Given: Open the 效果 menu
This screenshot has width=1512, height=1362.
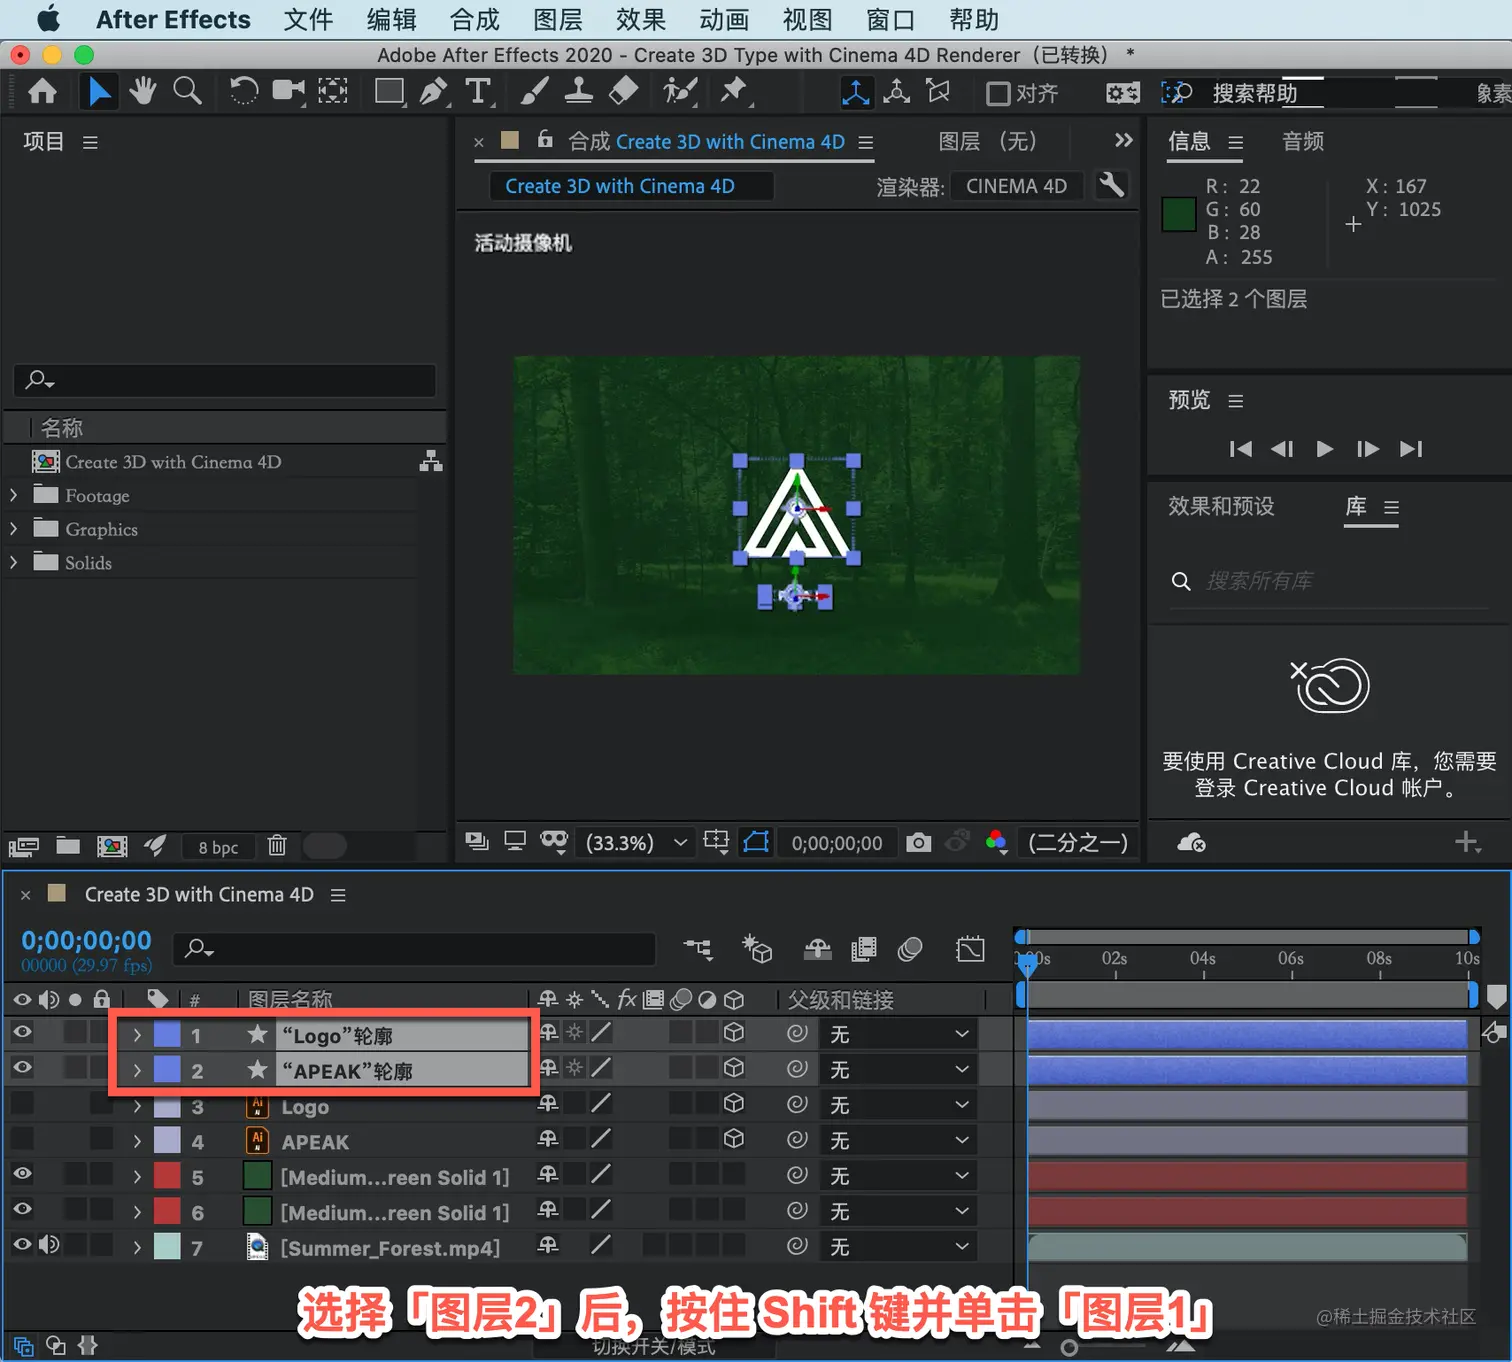Looking at the screenshot, I should click(x=641, y=19).
